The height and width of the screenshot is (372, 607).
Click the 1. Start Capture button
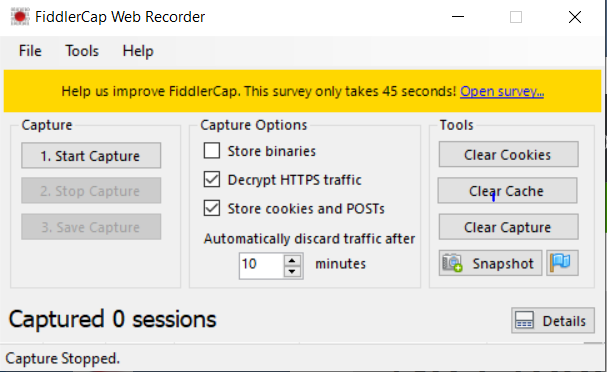[x=91, y=156]
